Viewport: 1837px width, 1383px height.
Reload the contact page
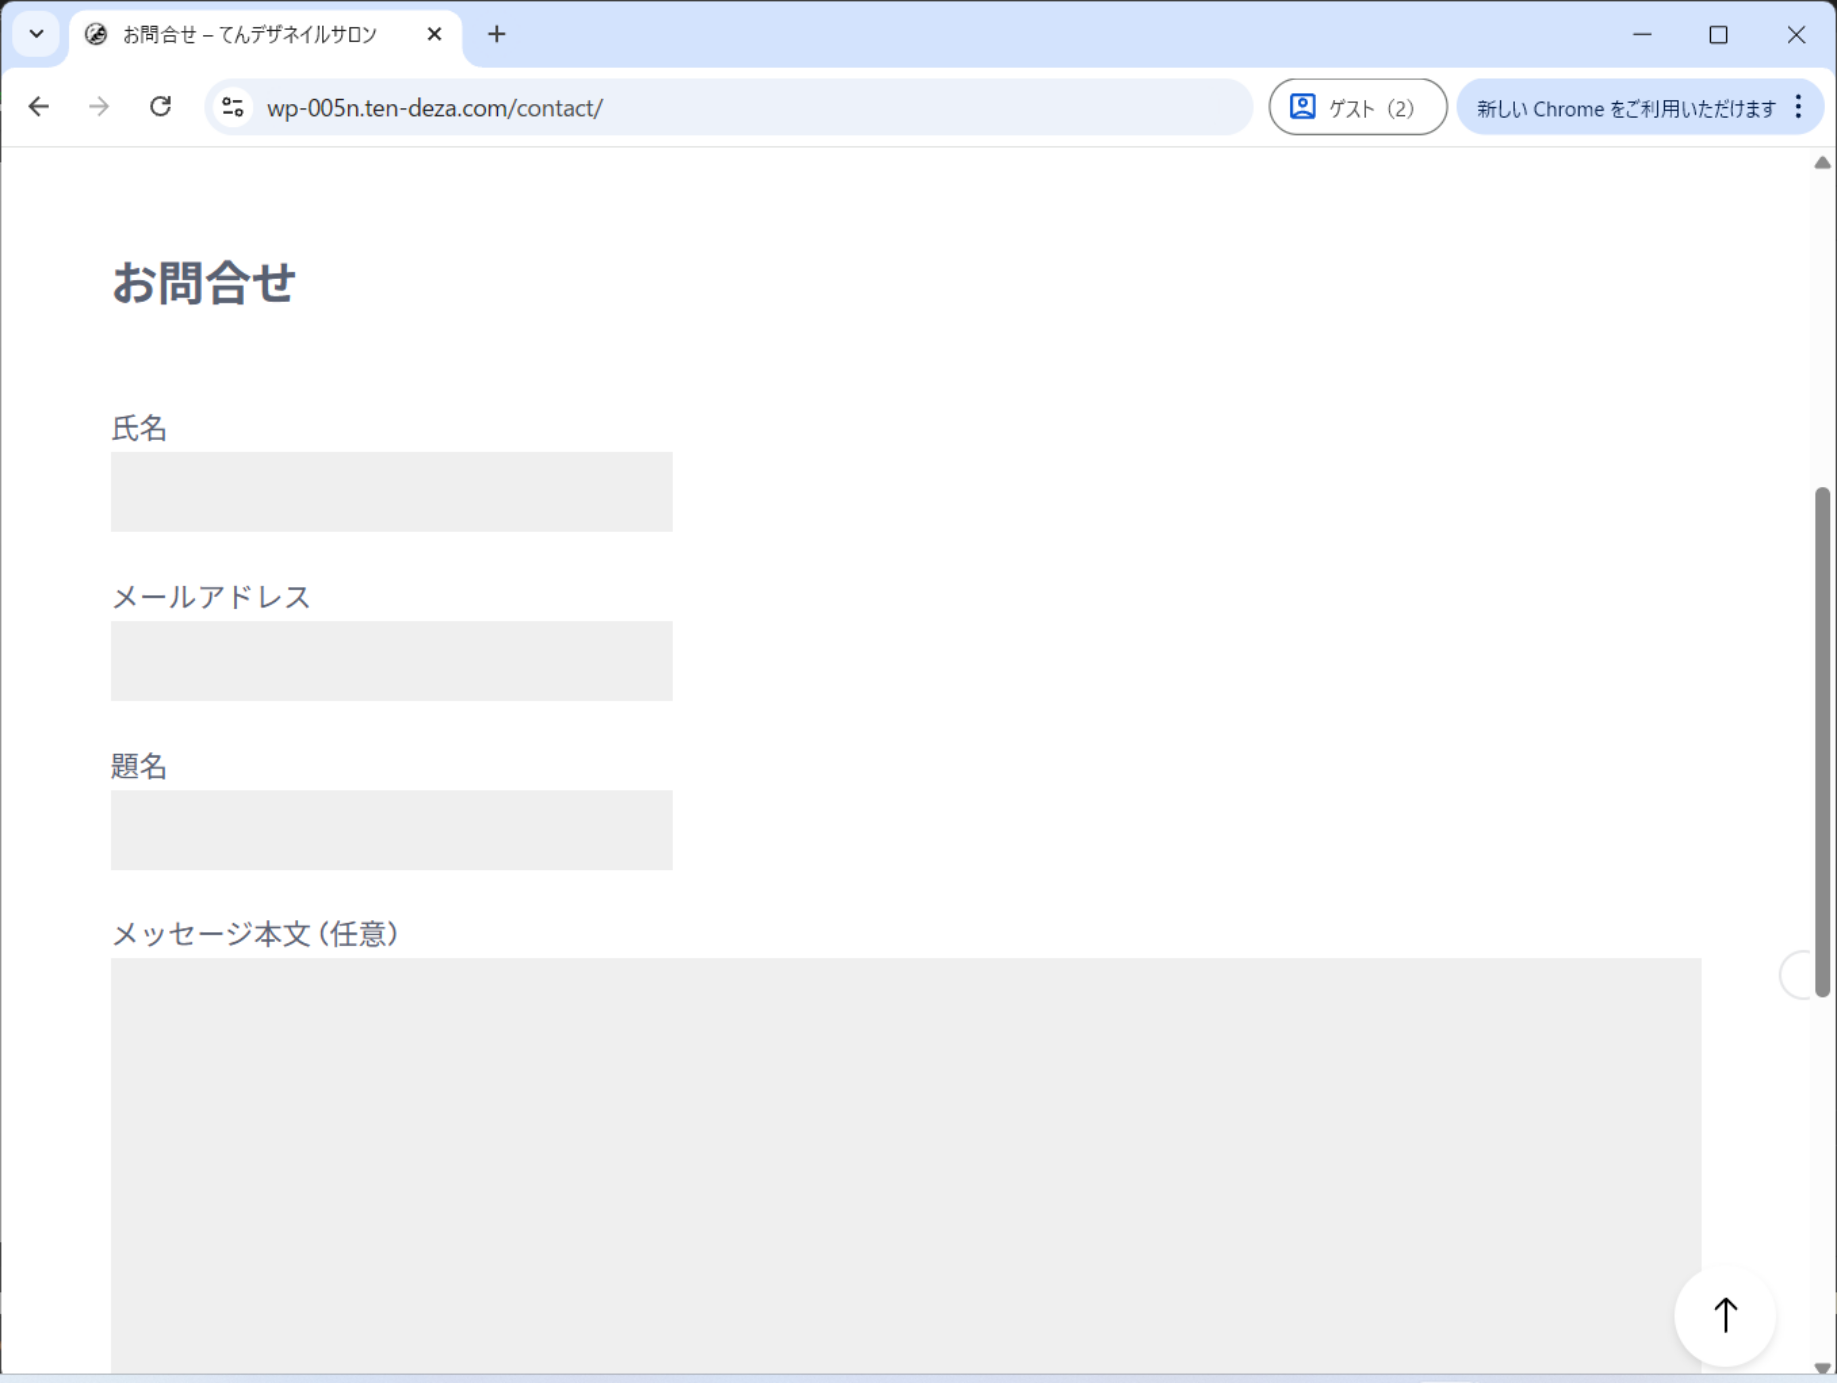click(x=160, y=107)
